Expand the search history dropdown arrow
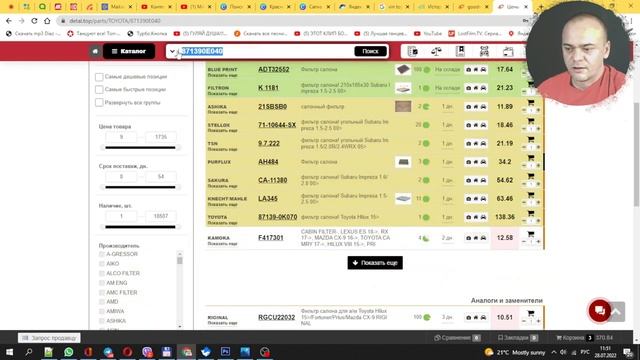The image size is (640, 360). [x=172, y=51]
